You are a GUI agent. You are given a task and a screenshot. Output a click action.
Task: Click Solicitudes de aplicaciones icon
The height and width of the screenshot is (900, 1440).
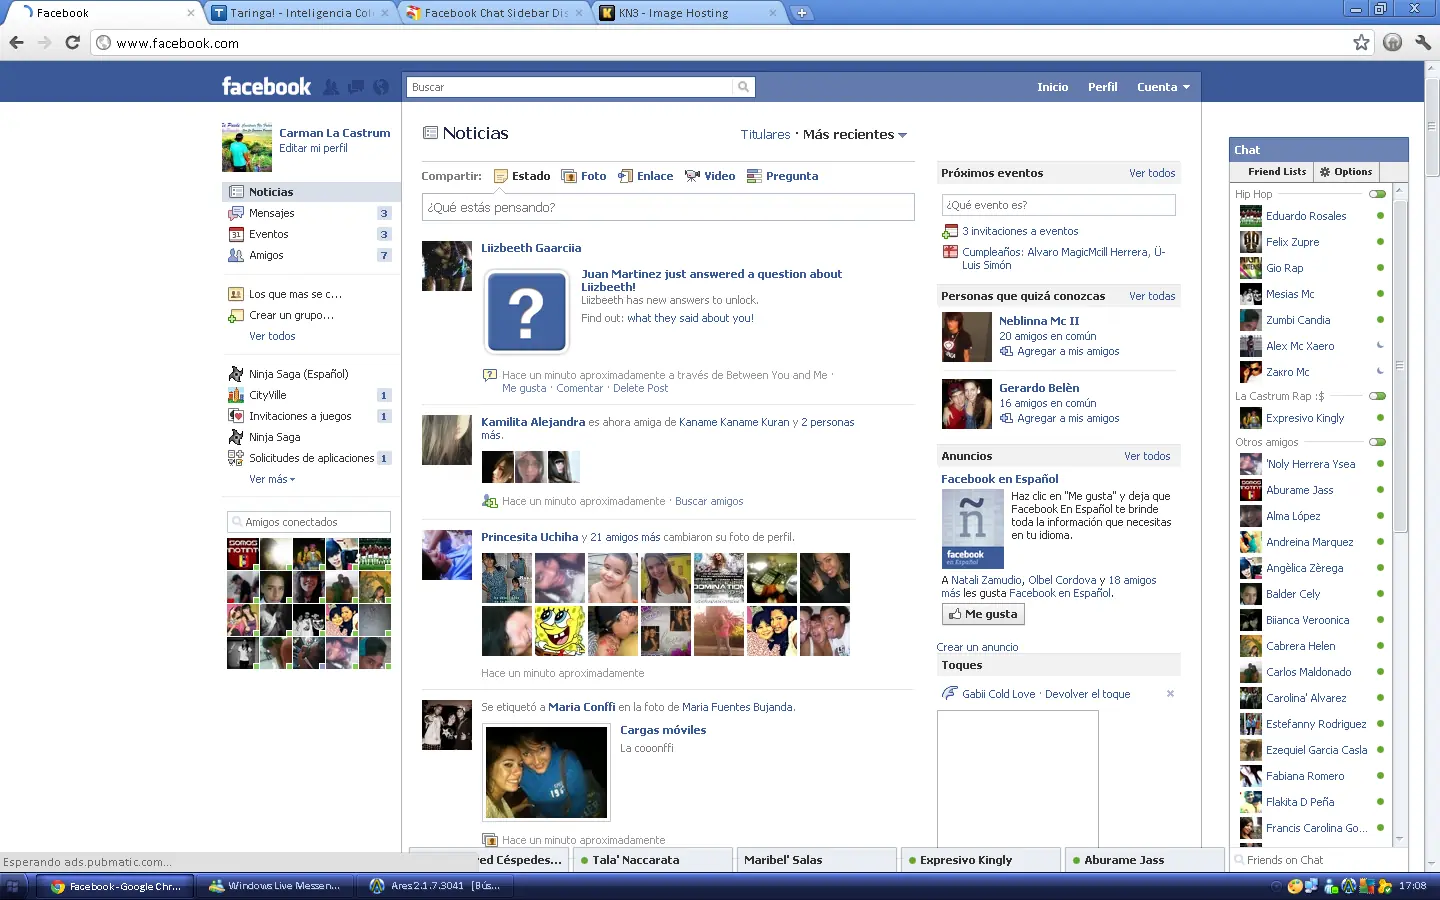[x=236, y=458]
